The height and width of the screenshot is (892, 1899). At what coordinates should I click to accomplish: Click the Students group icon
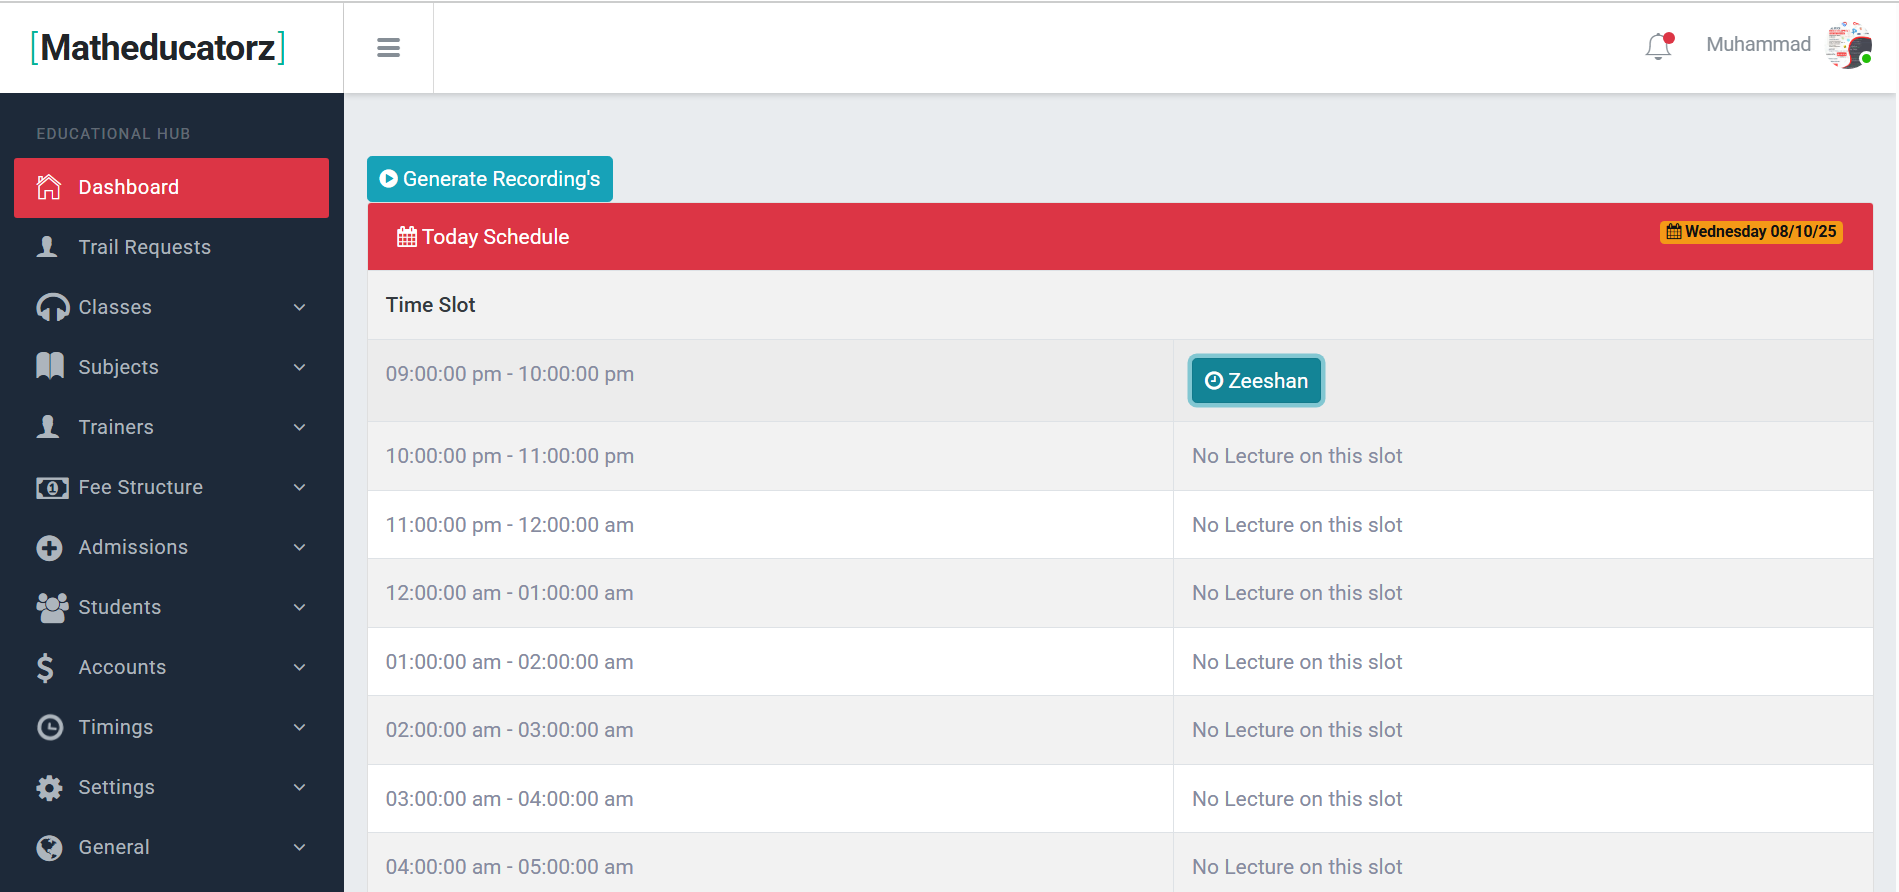coord(52,607)
